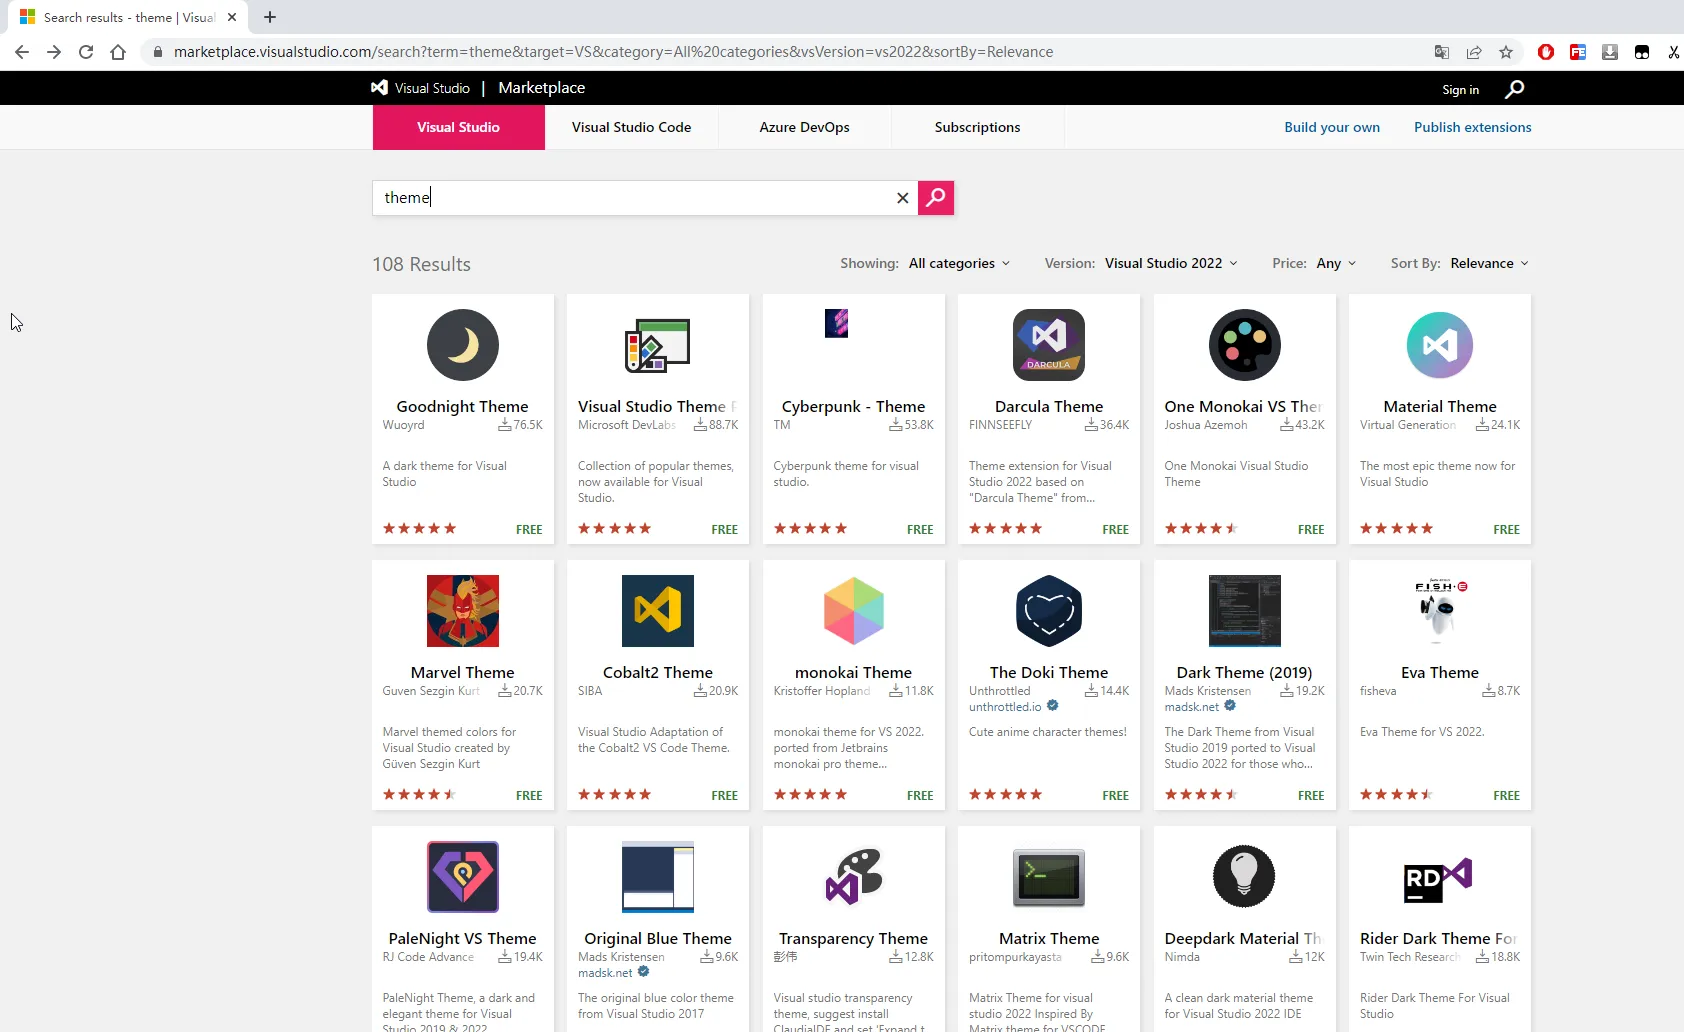The image size is (1684, 1032).
Task: Expand the All categories dropdown
Action: click(x=959, y=263)
